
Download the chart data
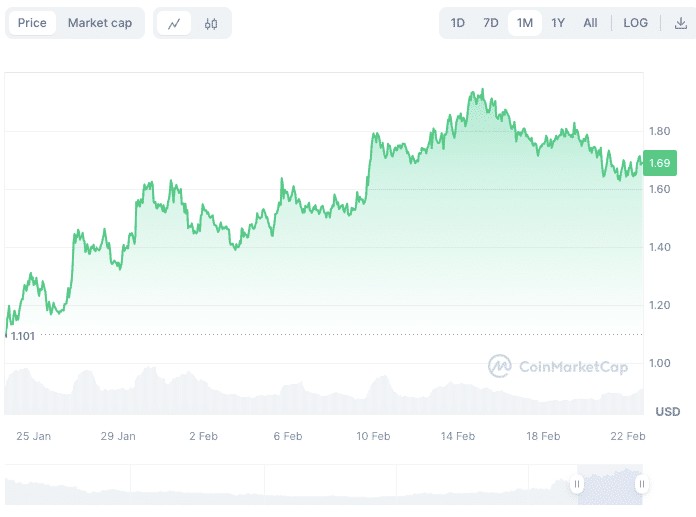(680, 23)
